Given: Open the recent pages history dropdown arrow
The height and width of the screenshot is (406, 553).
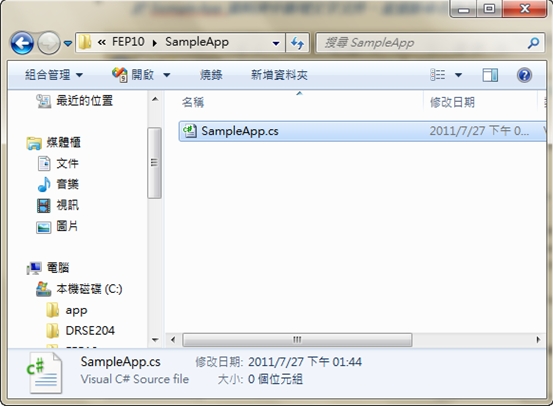Looking at the screenshot, I should coord(68,43).
